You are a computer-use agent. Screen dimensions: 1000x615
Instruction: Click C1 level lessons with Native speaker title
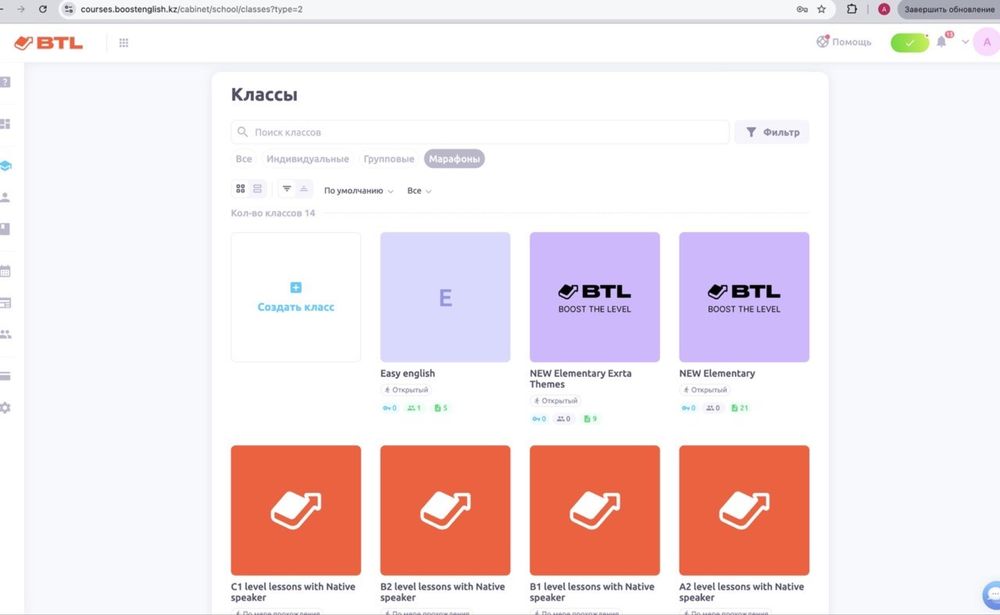coord(293,592)
